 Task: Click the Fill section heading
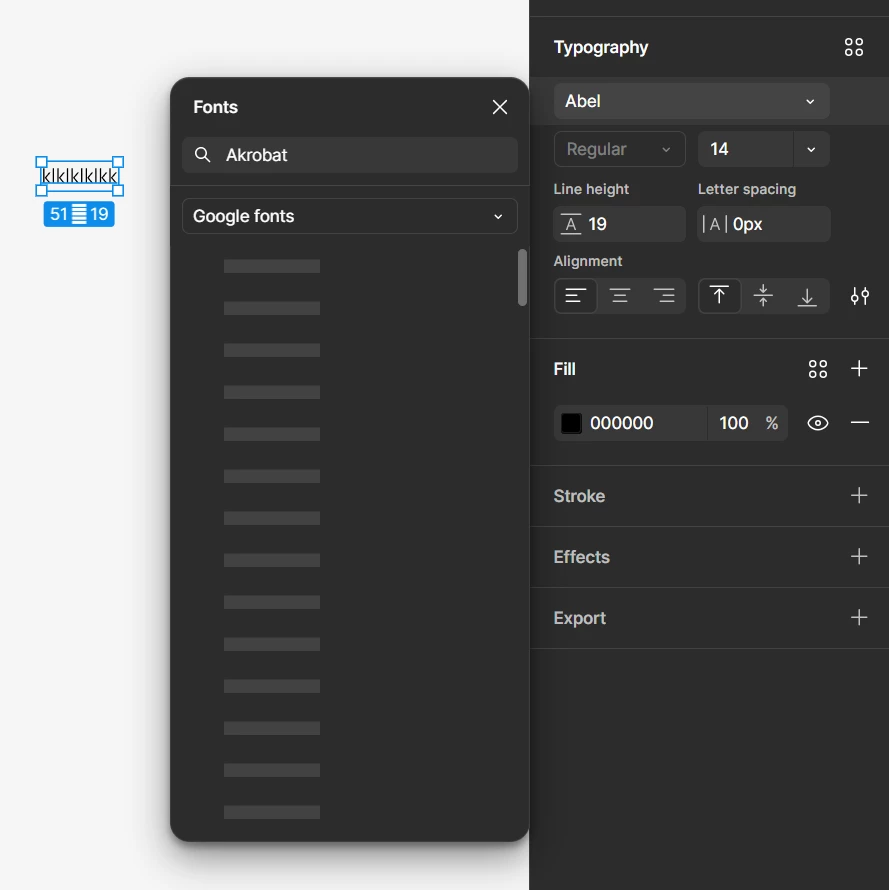pyautogui.click(x=564, y=369)
